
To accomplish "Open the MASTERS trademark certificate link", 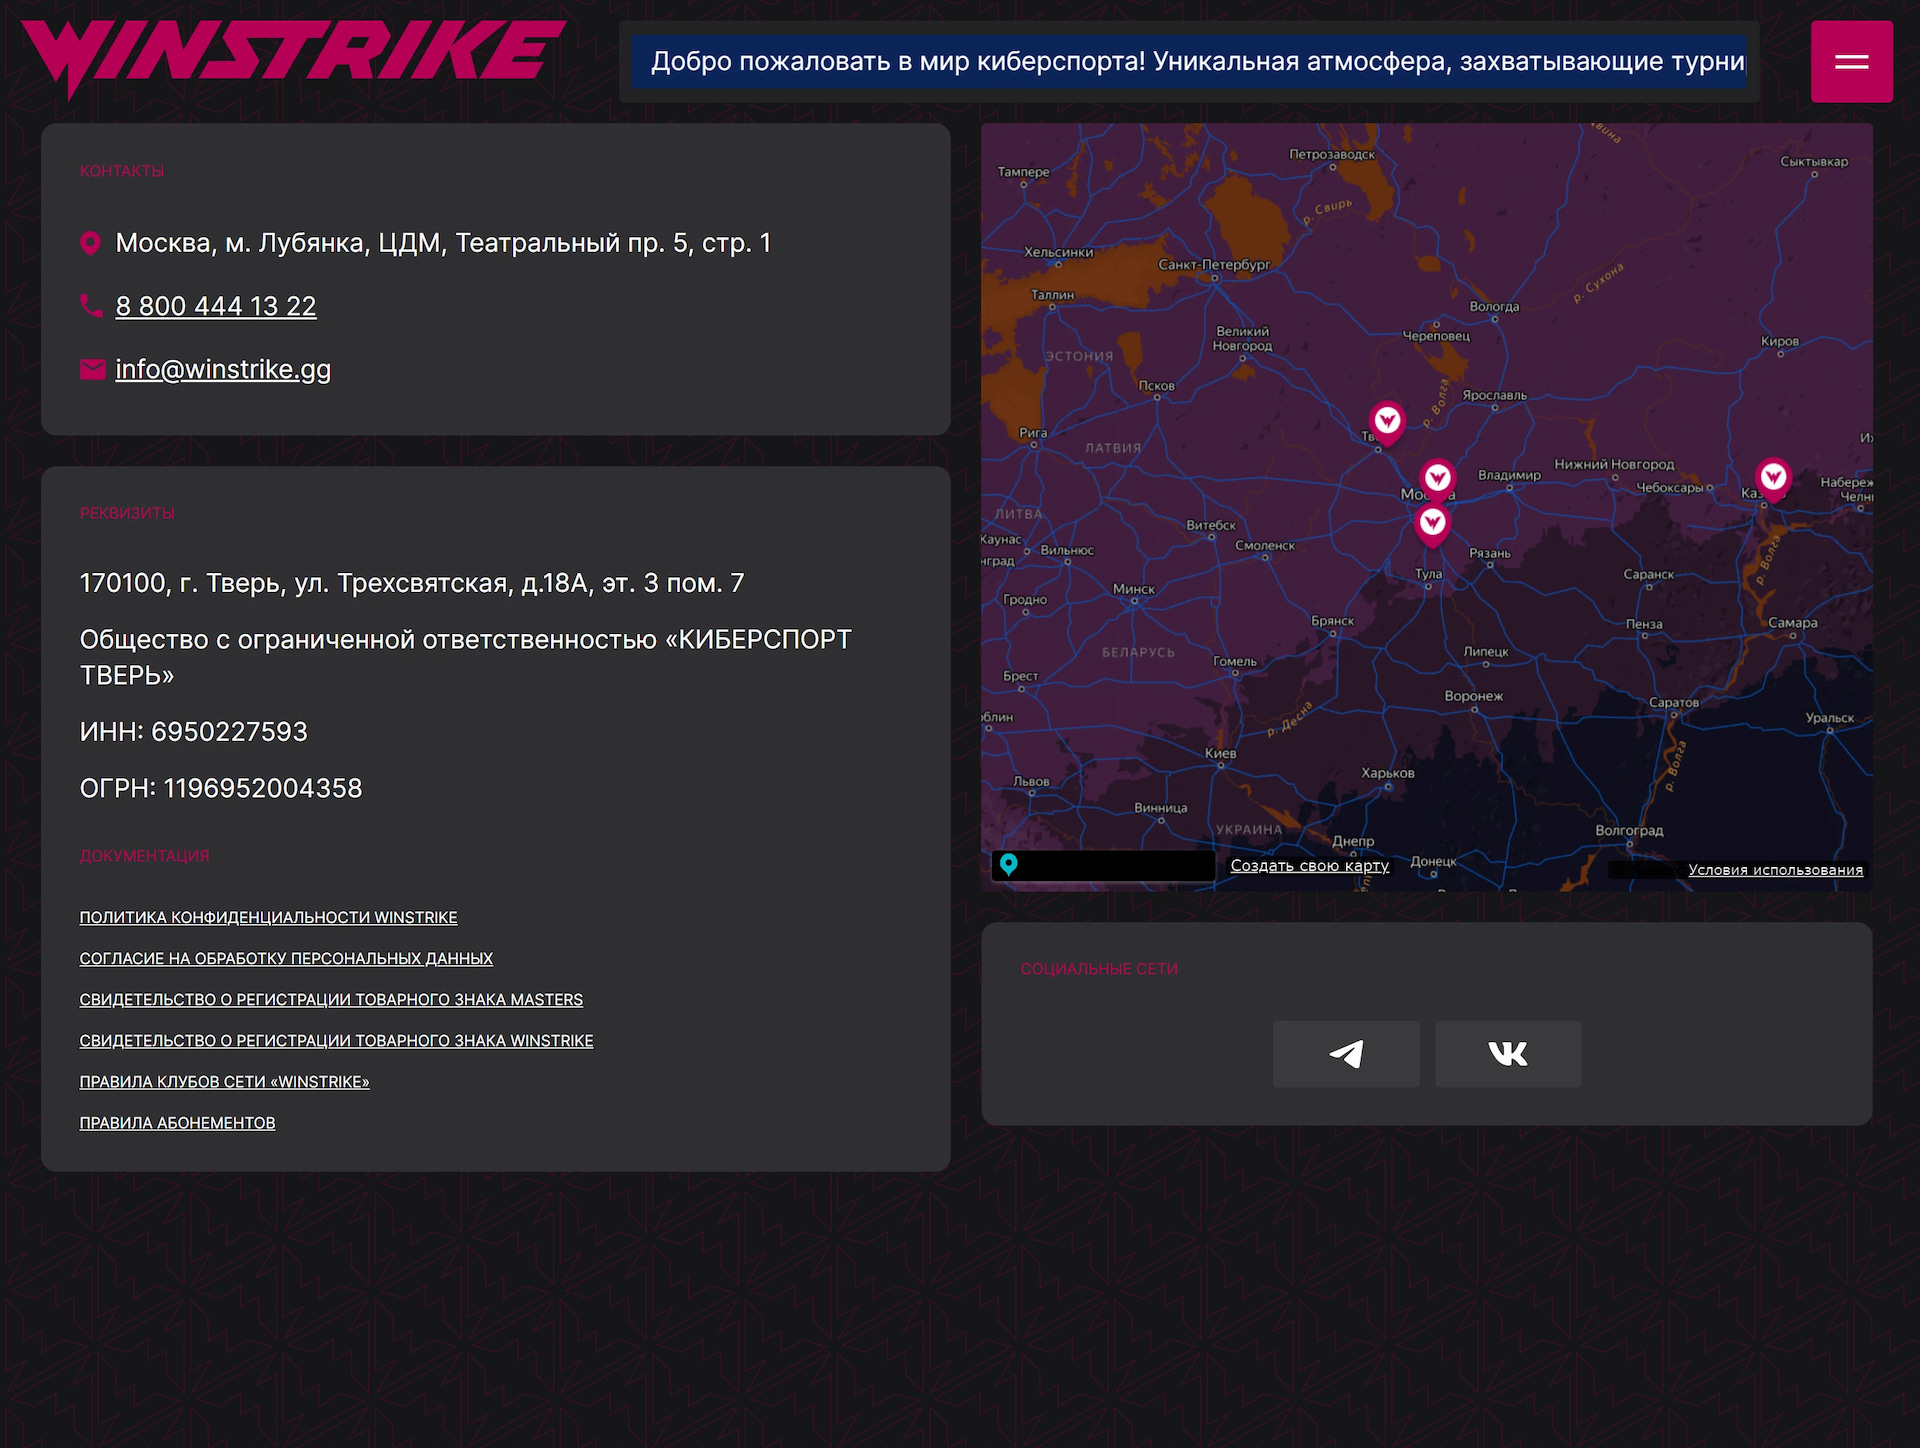I will [331, 999].
